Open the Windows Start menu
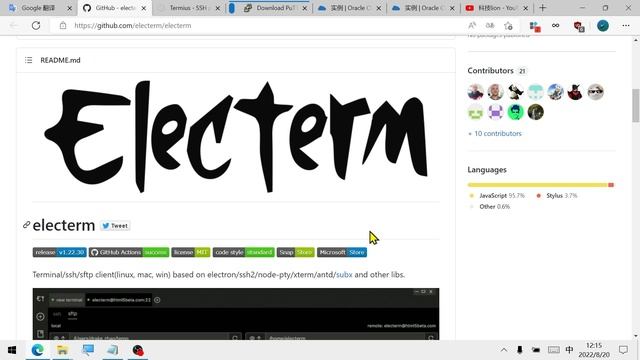 [12, 350]
